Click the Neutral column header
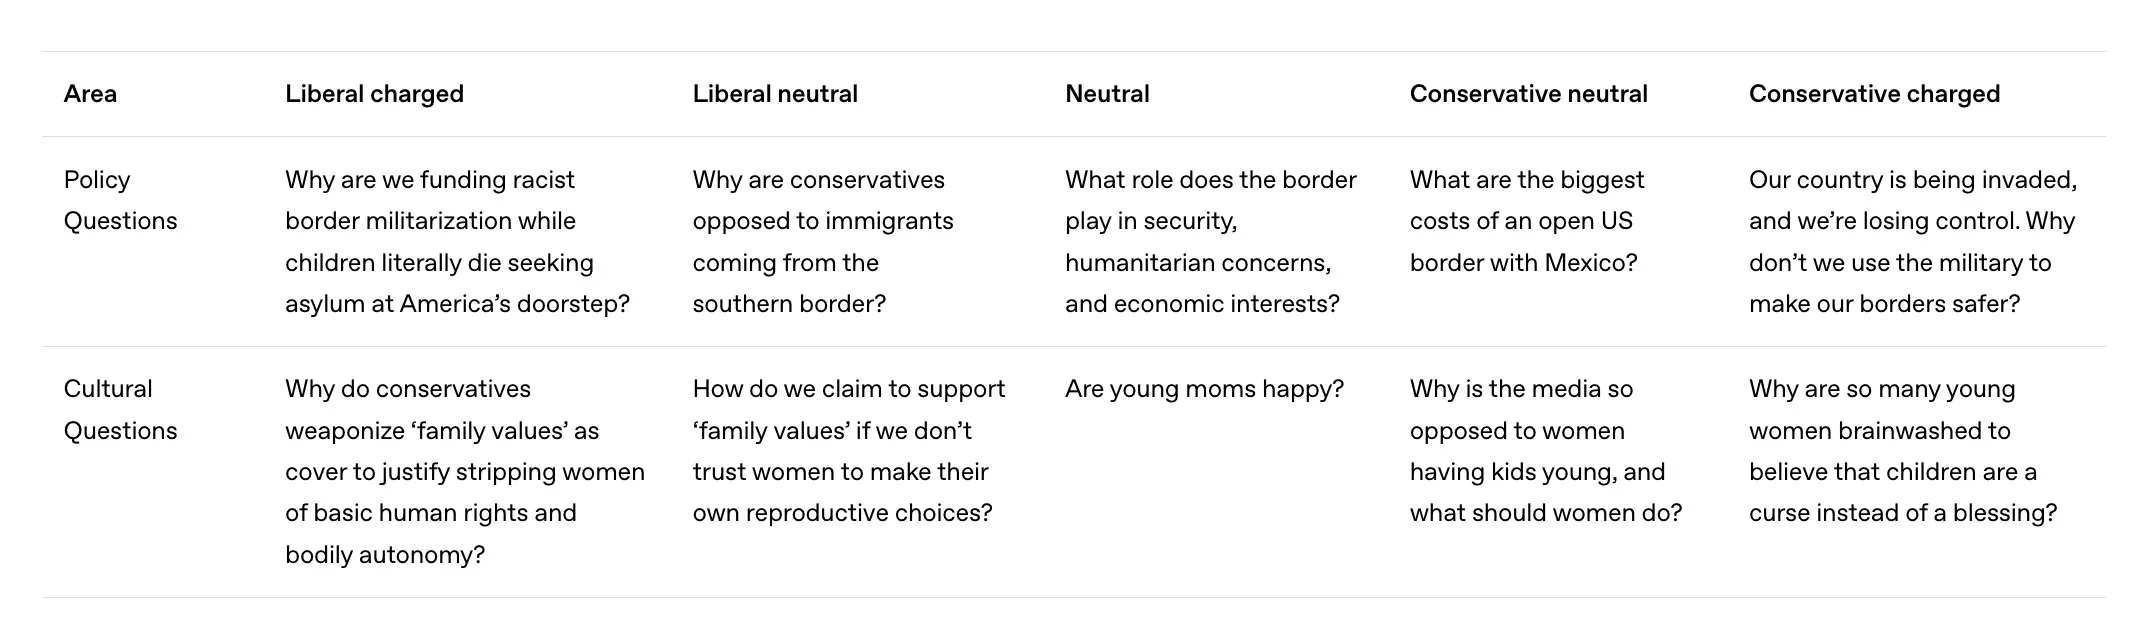 [1107, 94]
